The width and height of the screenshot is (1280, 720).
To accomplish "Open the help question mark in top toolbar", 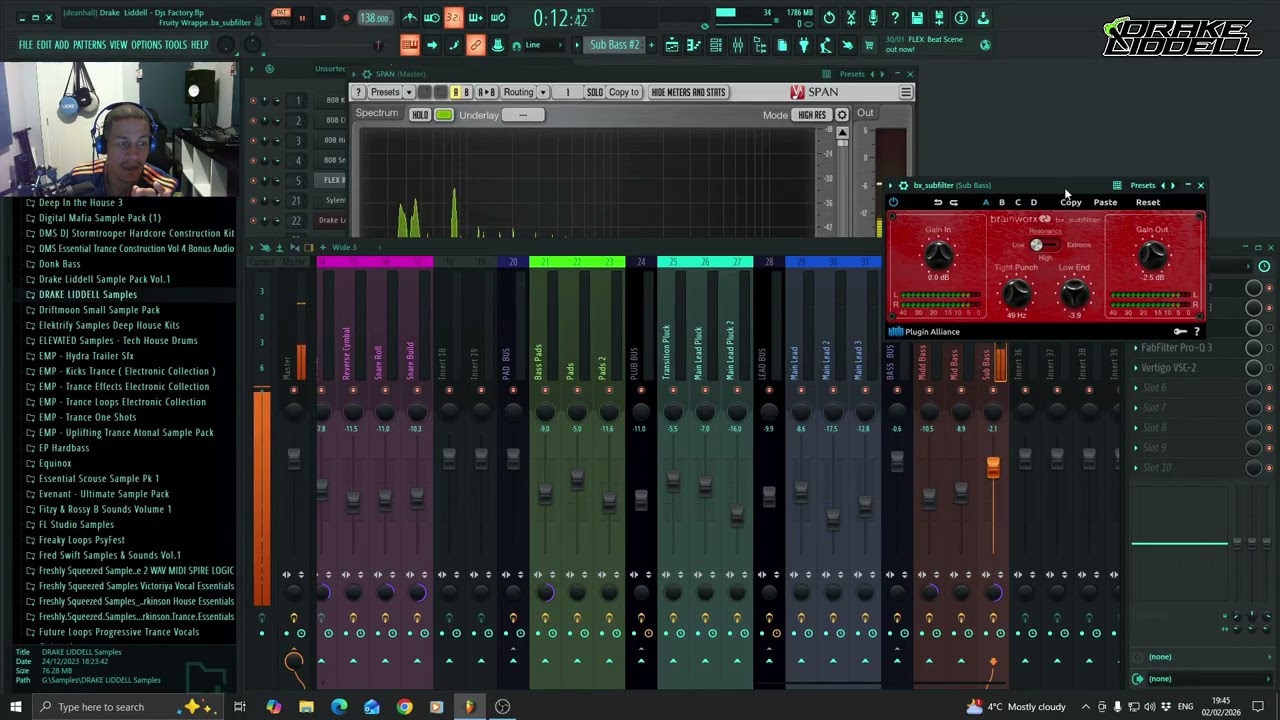I will click(x=895, y=18).
